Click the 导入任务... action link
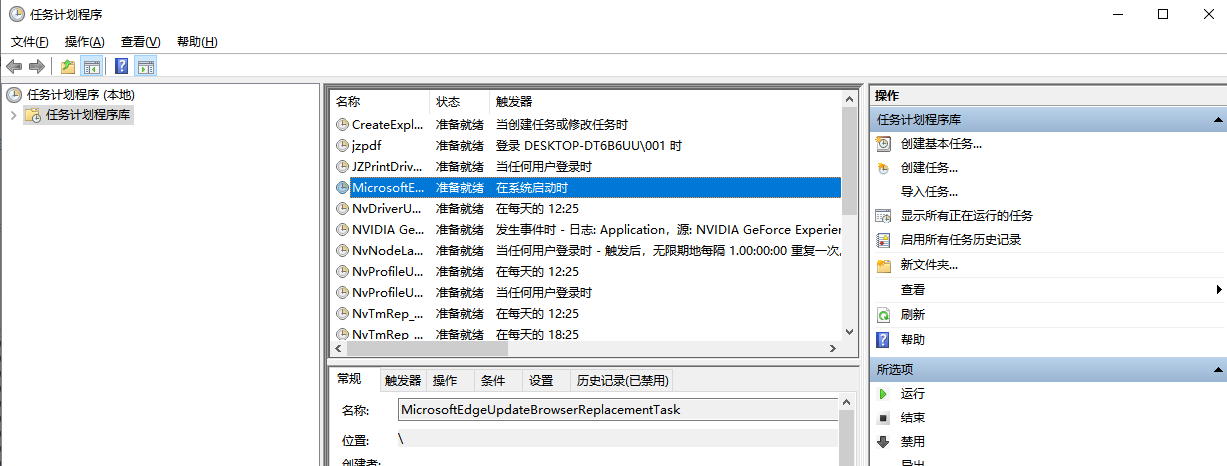The height and width of the screenshot is (466, 1227). (929, 192)
